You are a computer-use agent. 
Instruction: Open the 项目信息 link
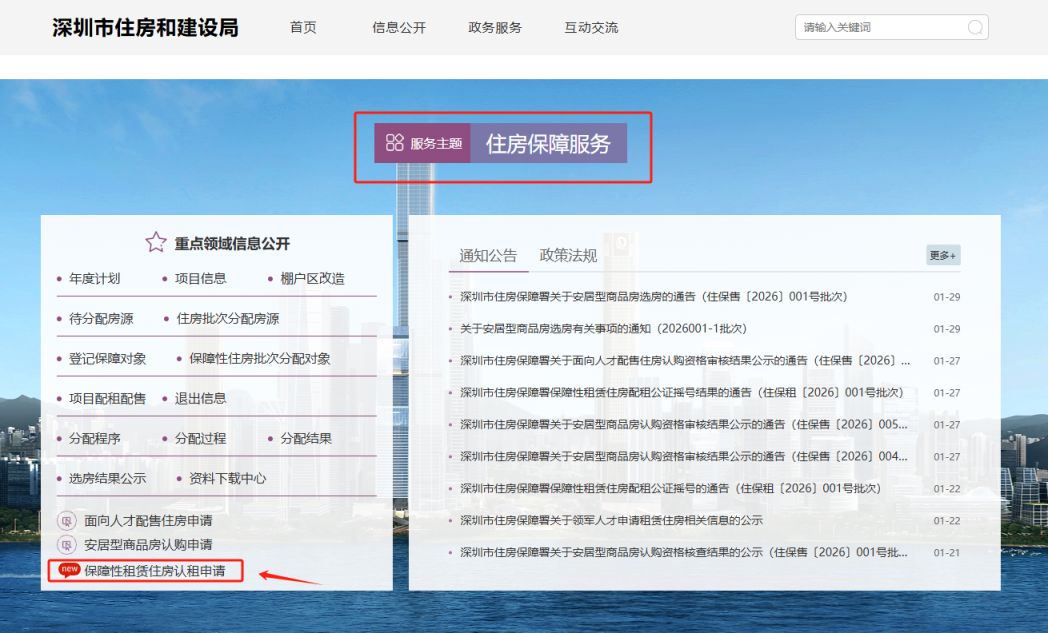pos(201,279)
